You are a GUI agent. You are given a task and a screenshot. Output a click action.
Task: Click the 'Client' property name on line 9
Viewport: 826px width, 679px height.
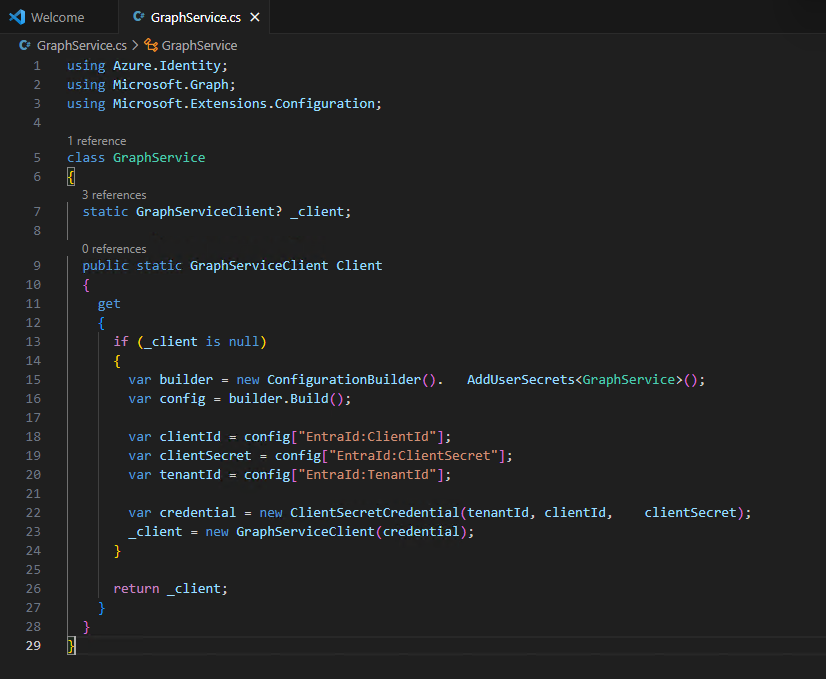359,265
